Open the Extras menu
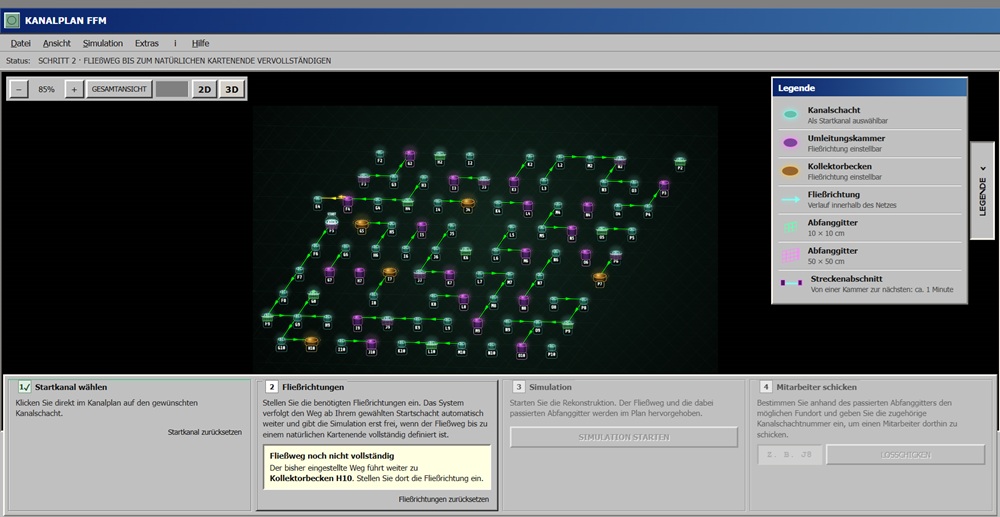The image size is (1000, 517). [147, 43]
